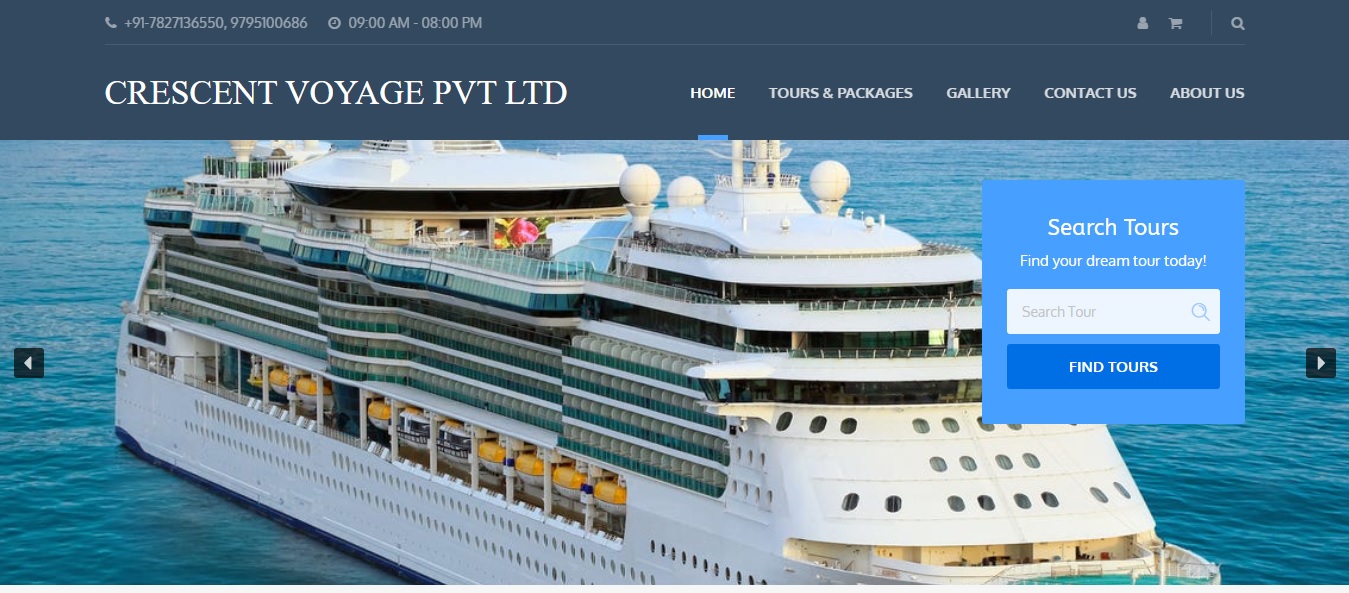This screenshot has height=593, width=1349.
Task: Focus the Search Tour input field
Action: [x=1113, y=312]
